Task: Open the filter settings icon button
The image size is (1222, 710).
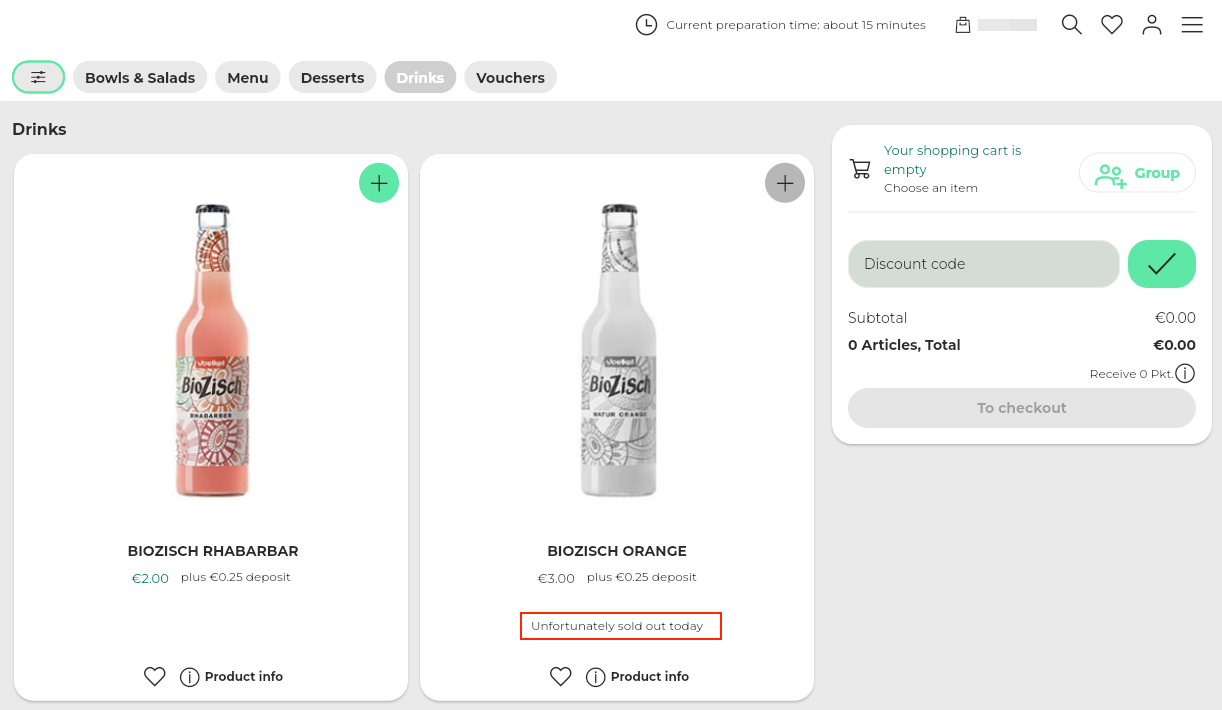Action: pyautogui.click(x=38, y=77)
